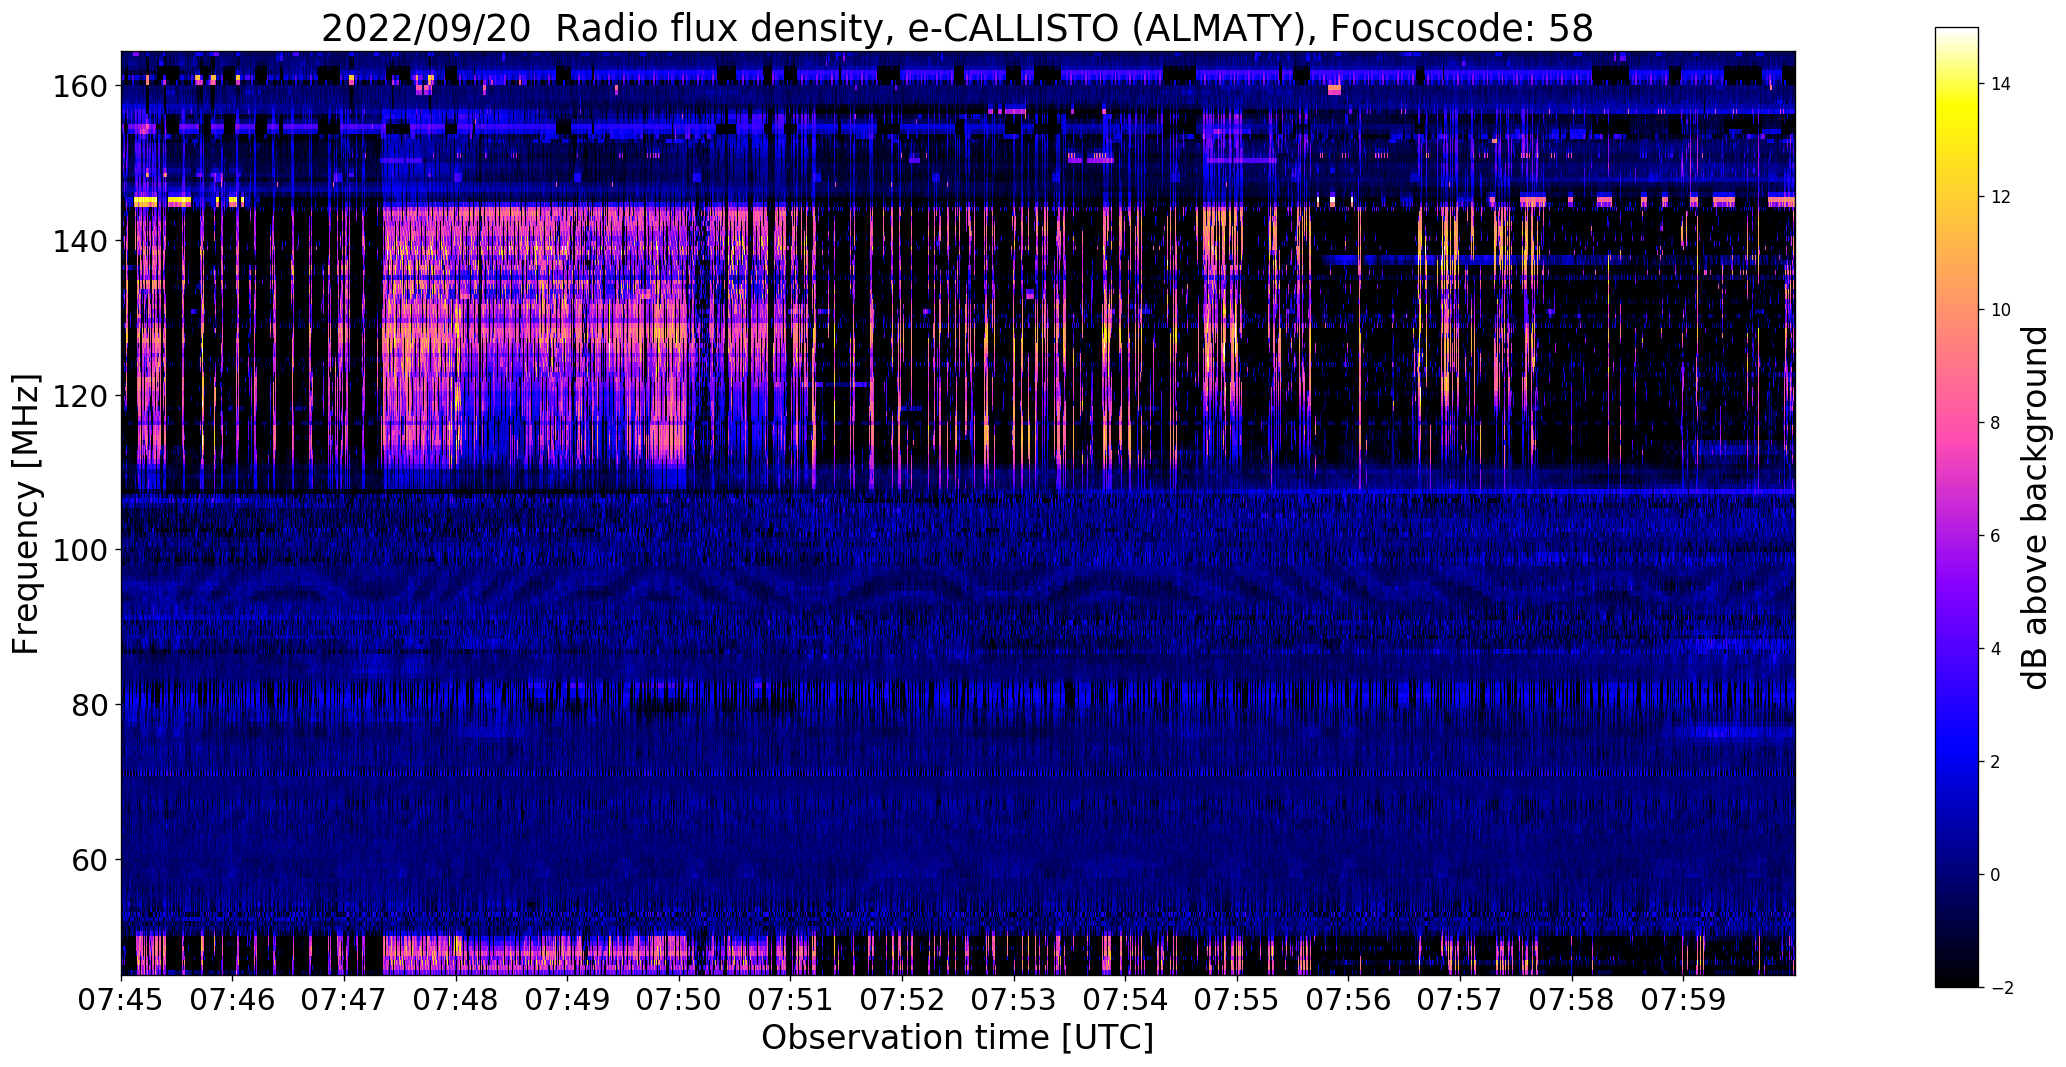Click the 60 frequency tick label
This screenshot has height=1067, width=2066.
tap(90, 860)
